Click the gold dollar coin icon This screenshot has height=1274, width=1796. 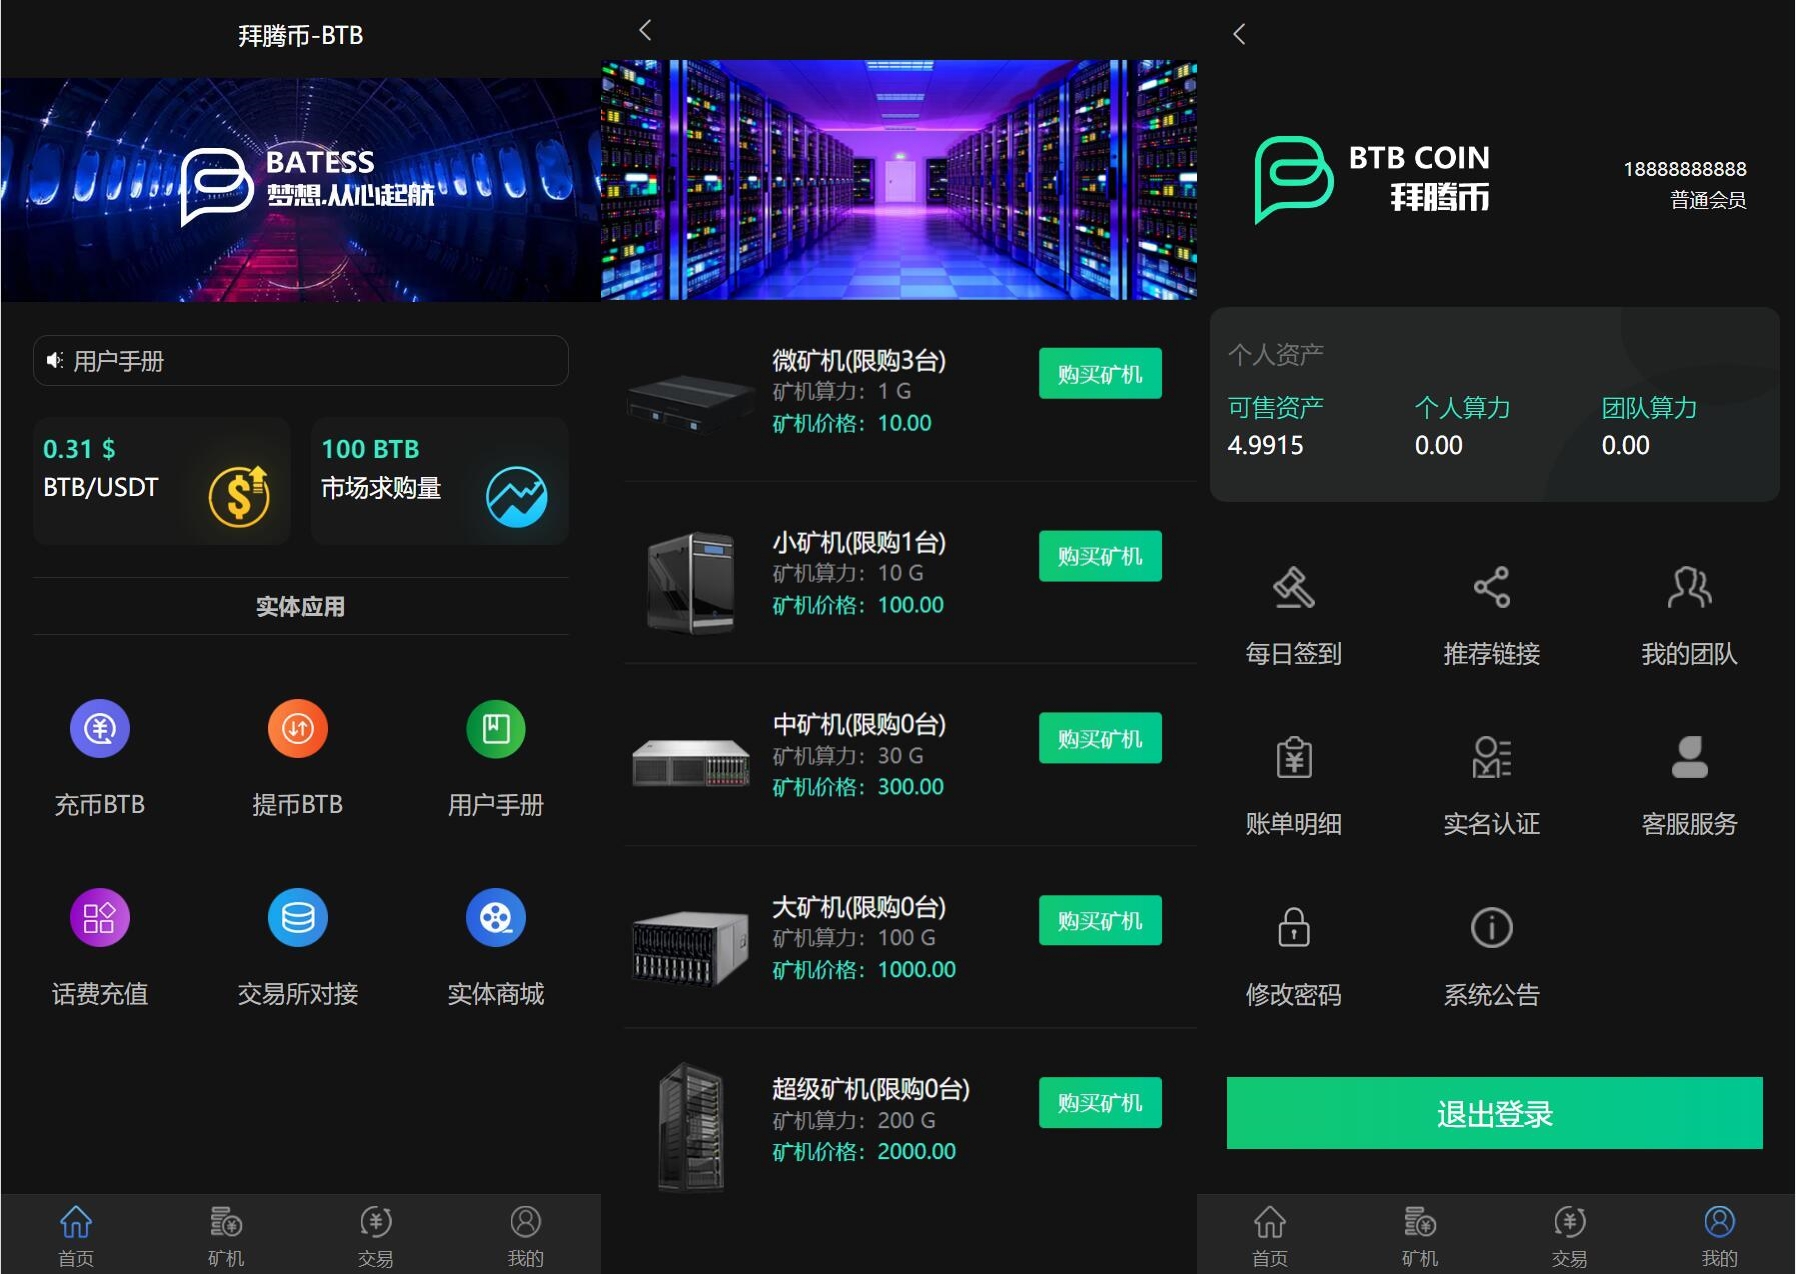[x=239, y=496]
